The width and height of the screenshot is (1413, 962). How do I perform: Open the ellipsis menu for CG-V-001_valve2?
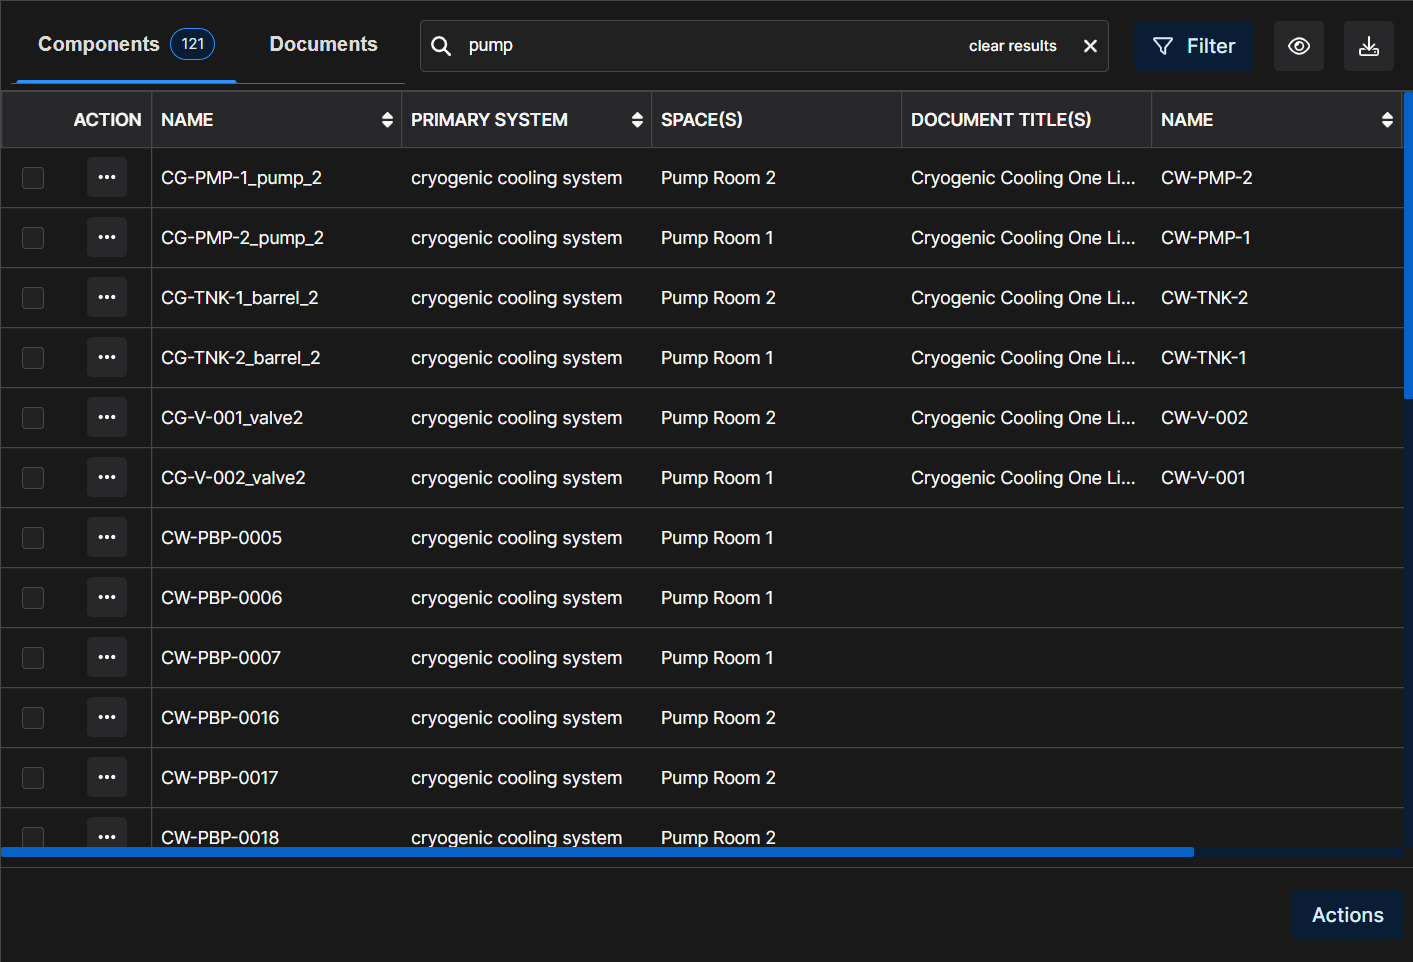click(107, 417)
